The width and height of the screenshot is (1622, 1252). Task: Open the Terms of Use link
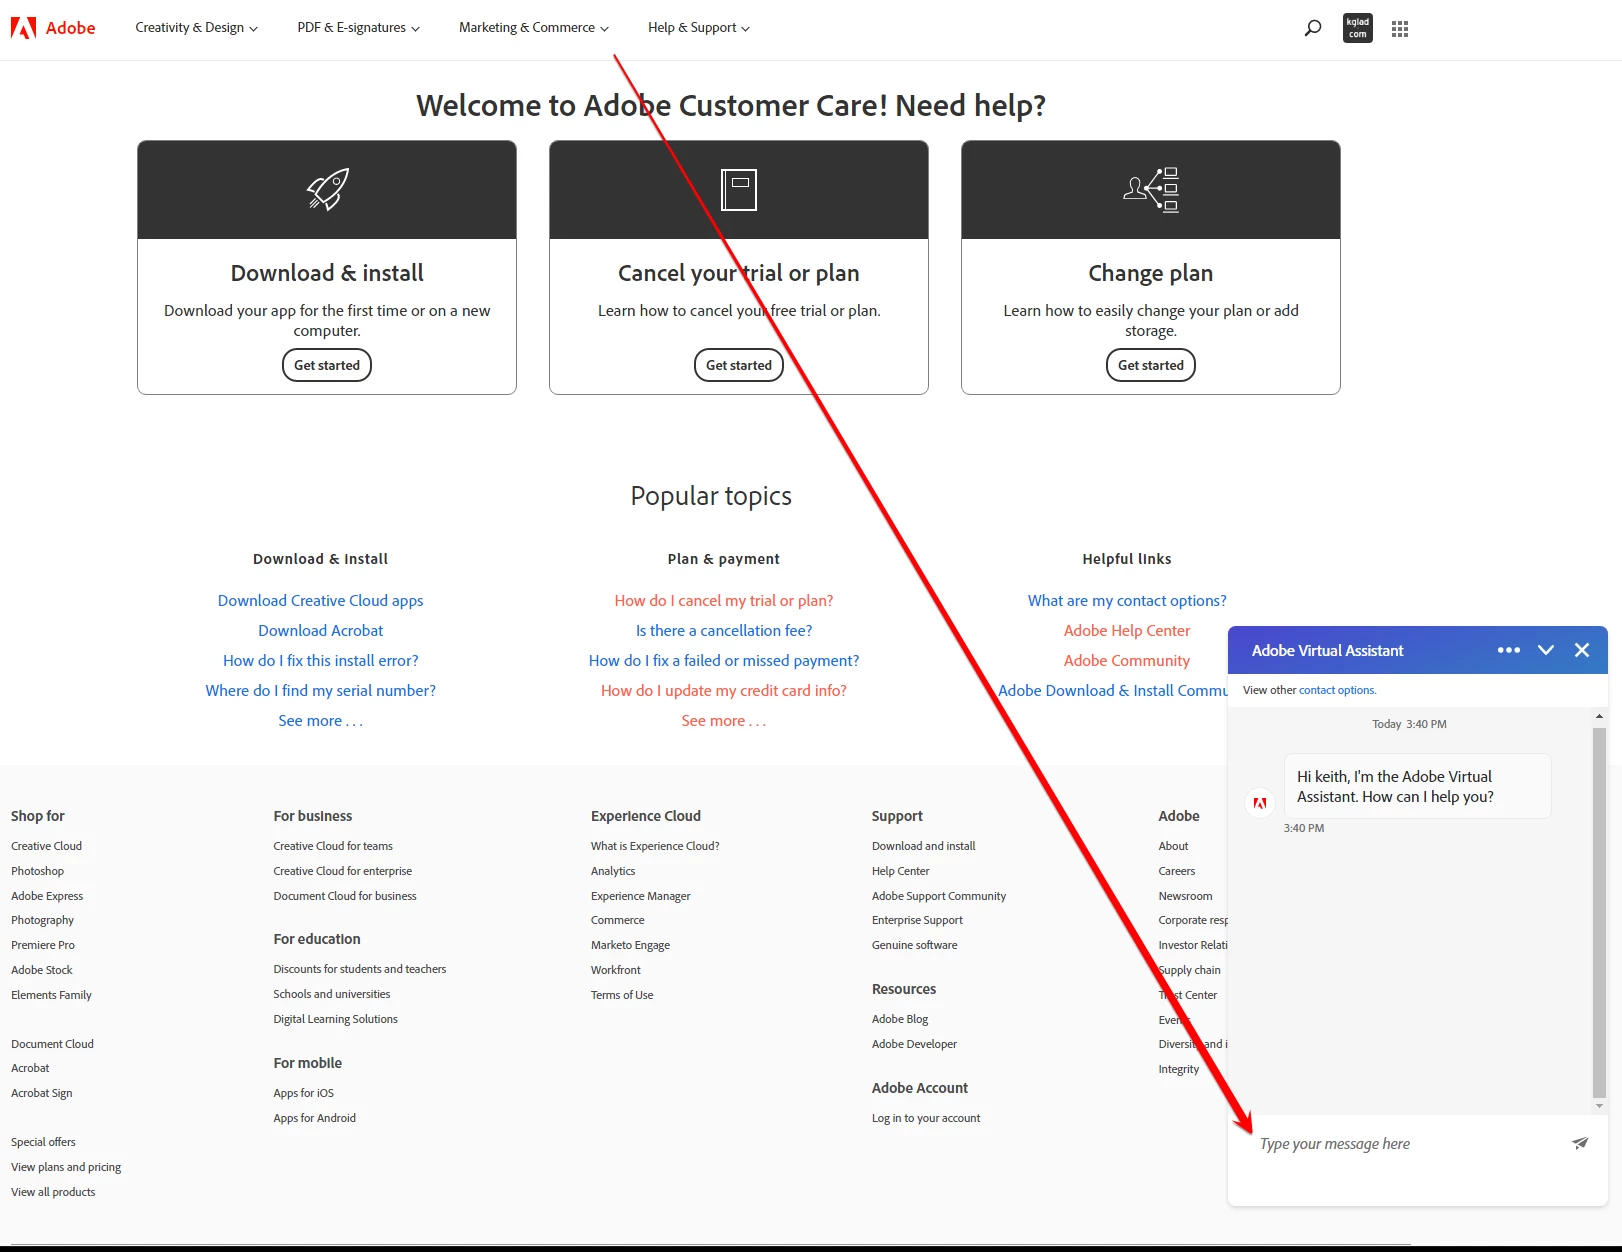tap(622, 995)
